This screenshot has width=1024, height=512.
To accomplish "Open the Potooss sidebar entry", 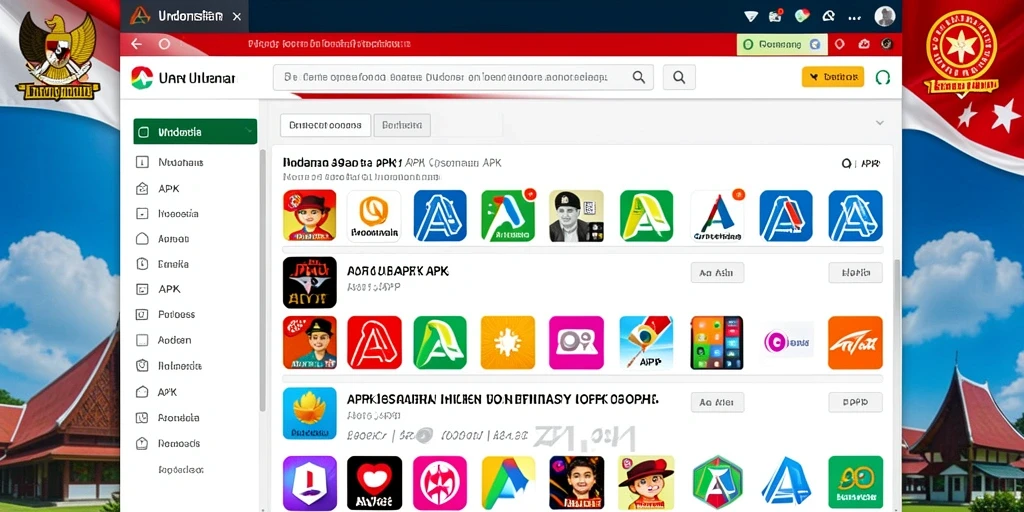I will [176, 314].
